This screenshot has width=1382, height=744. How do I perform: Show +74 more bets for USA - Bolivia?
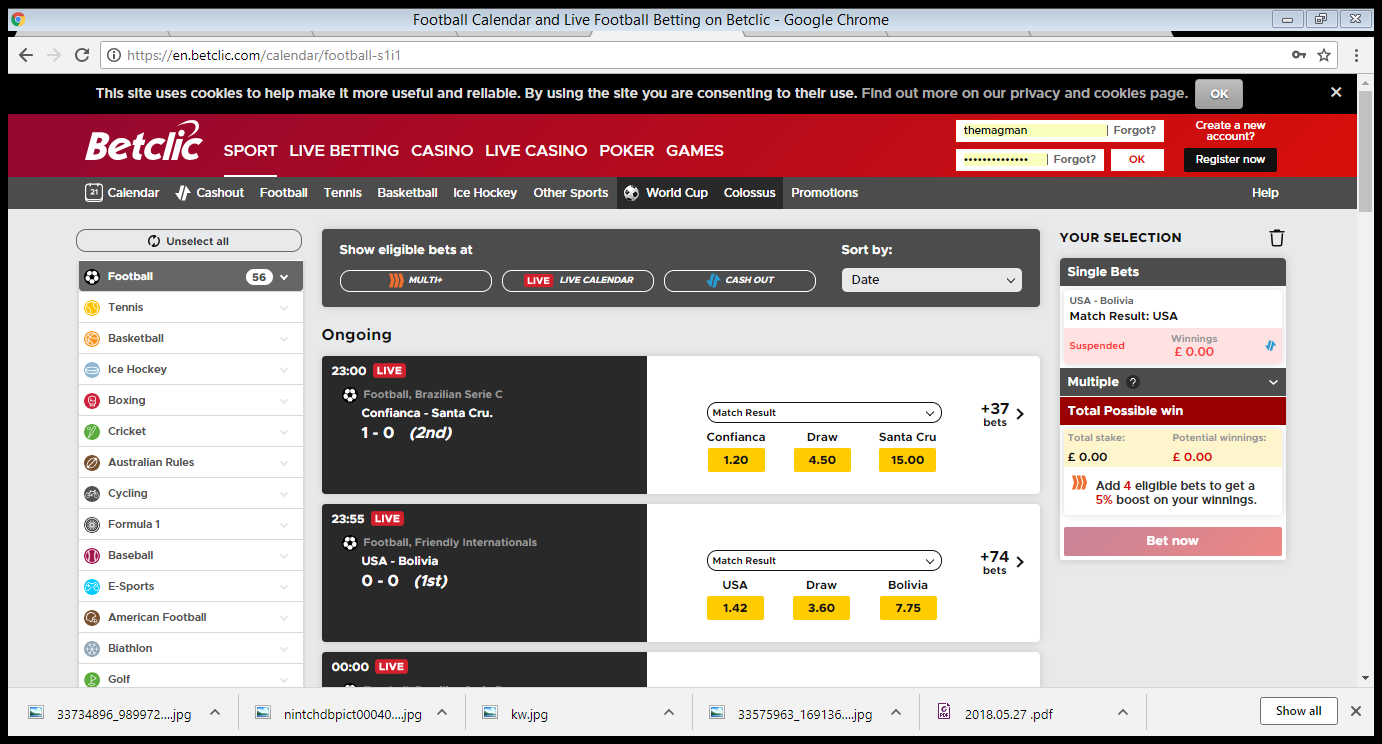pyautogui.click(x=1002, y=562)
